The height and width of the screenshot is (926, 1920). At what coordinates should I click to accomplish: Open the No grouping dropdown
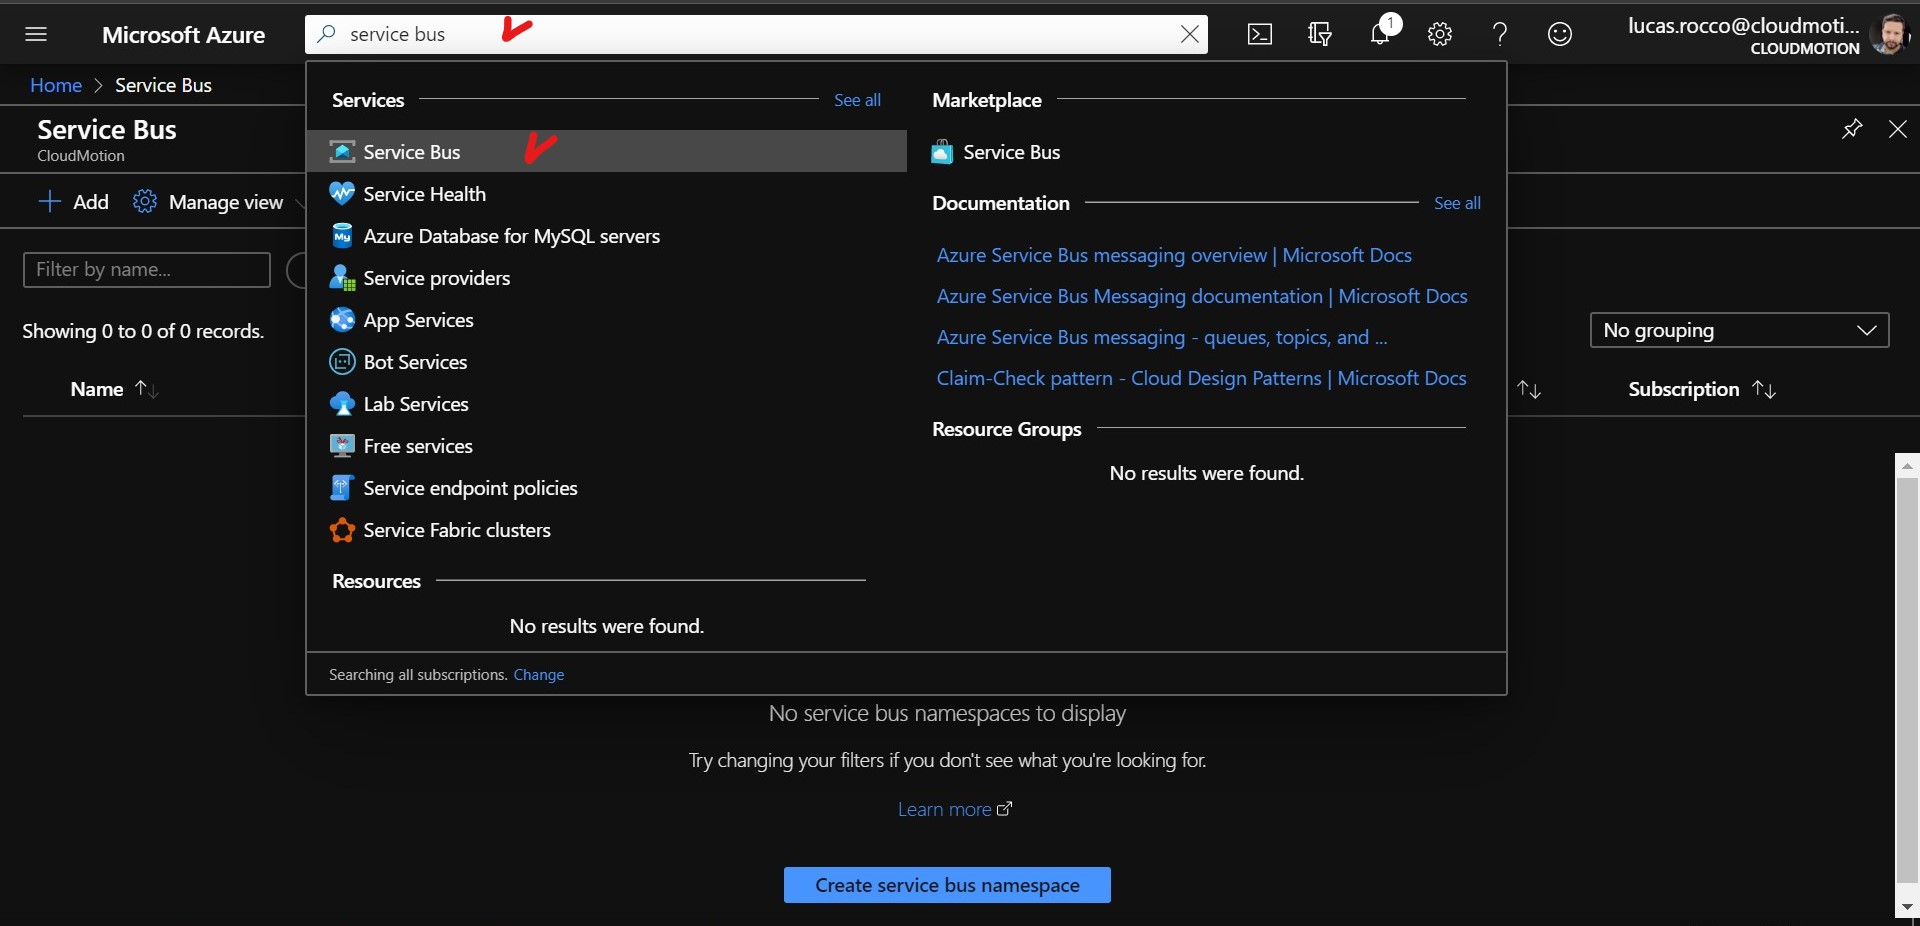point(1739,330)
